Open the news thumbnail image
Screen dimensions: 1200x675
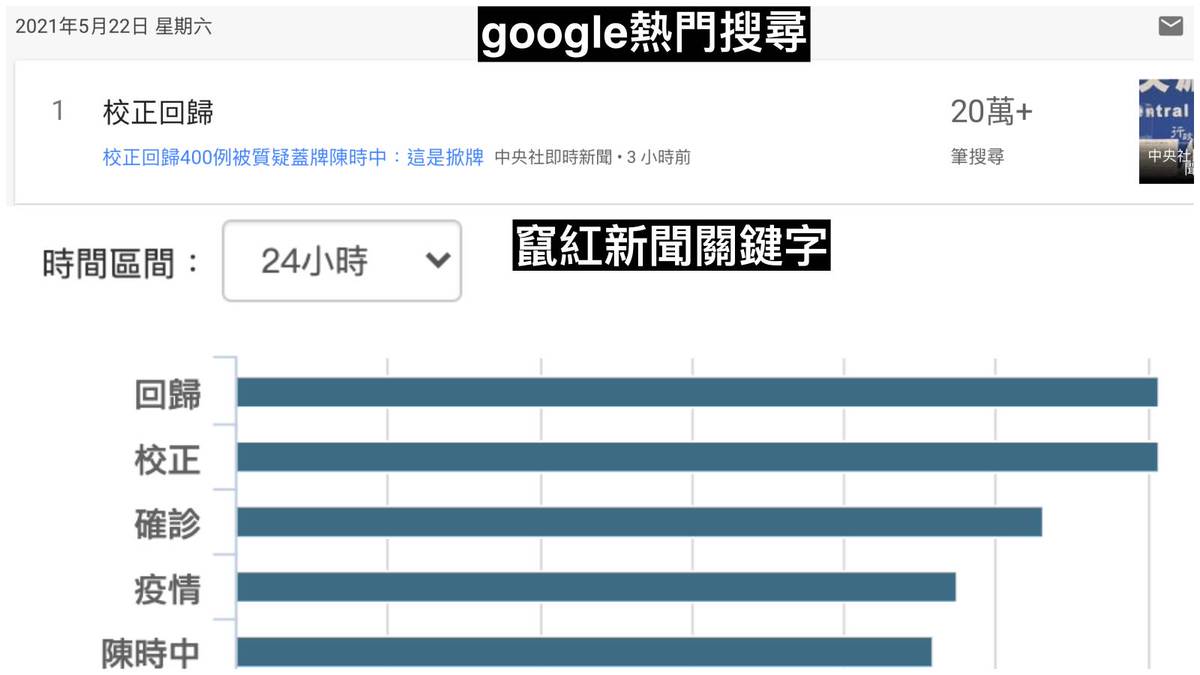[1166, 131]
